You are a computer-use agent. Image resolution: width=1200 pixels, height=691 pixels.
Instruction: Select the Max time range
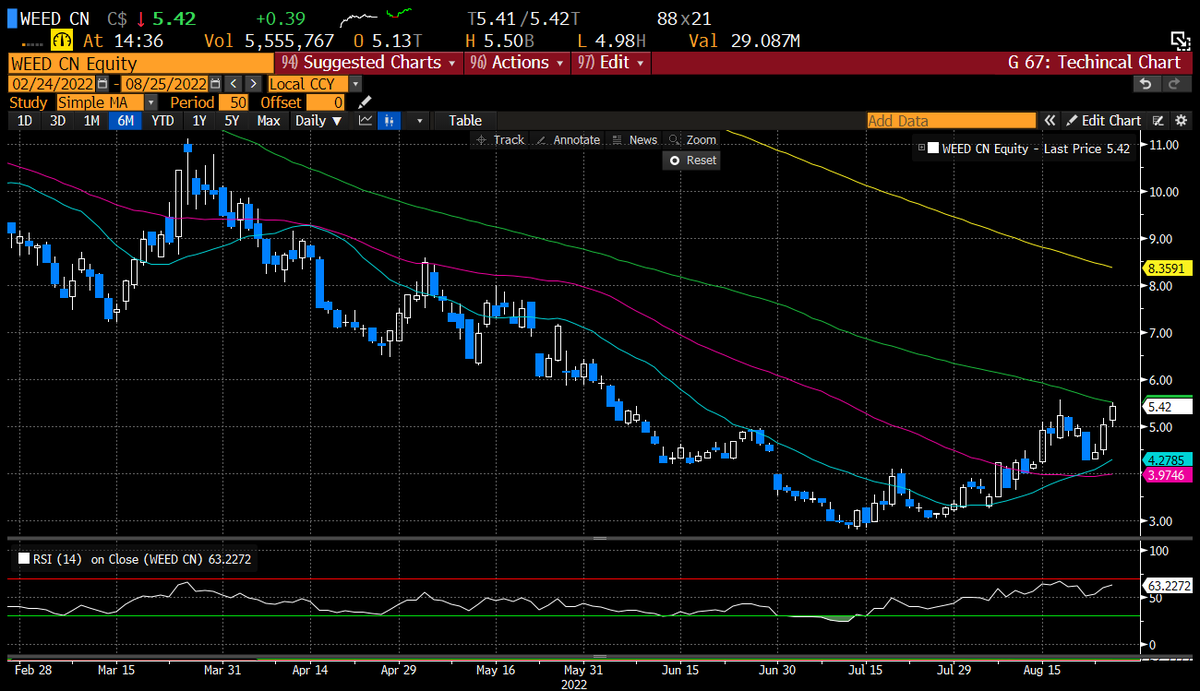pyautogui.click(x=268, y=120)
